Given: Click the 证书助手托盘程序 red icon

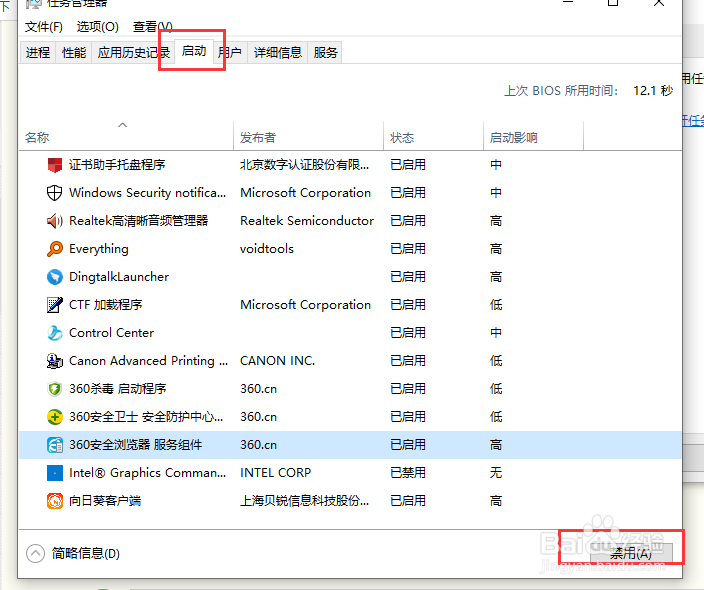Looking at the screenshot, I should click(x=55, y=165).
